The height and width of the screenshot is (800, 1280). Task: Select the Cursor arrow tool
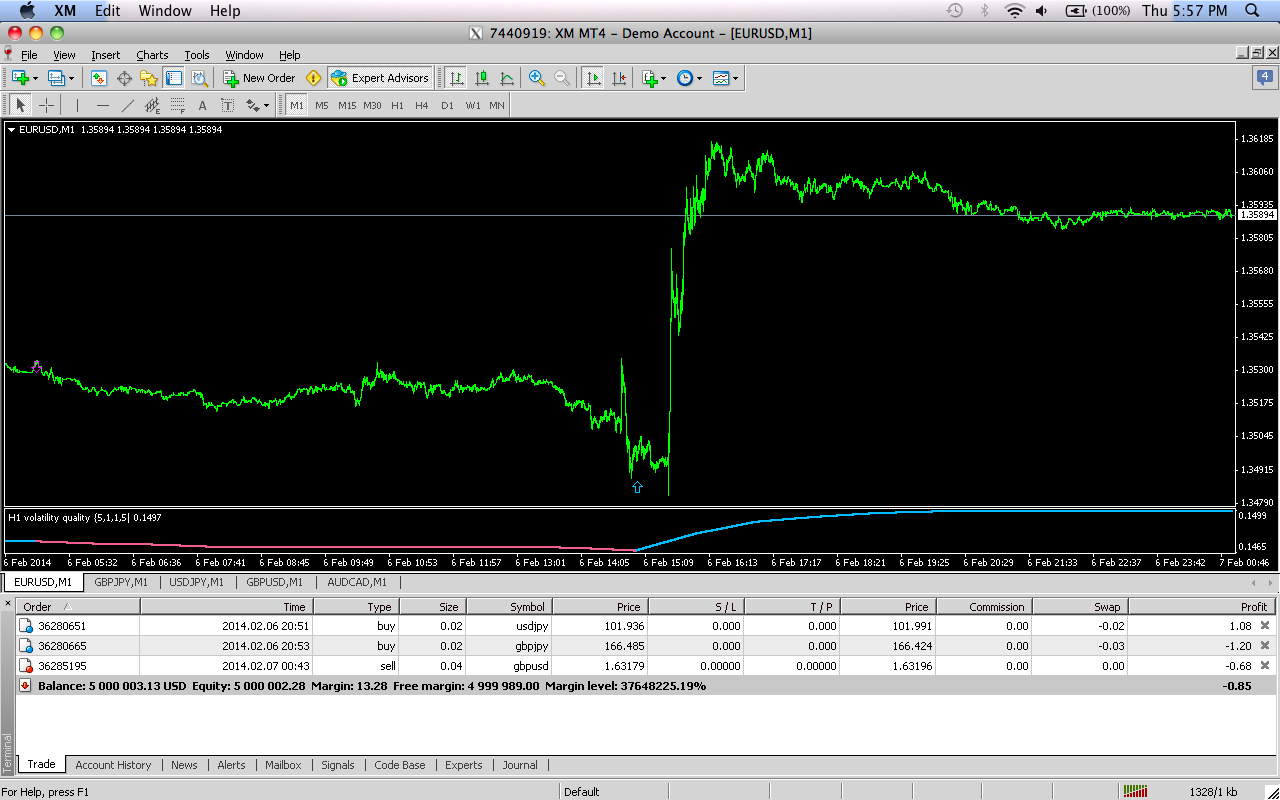(x=20, y=105)
